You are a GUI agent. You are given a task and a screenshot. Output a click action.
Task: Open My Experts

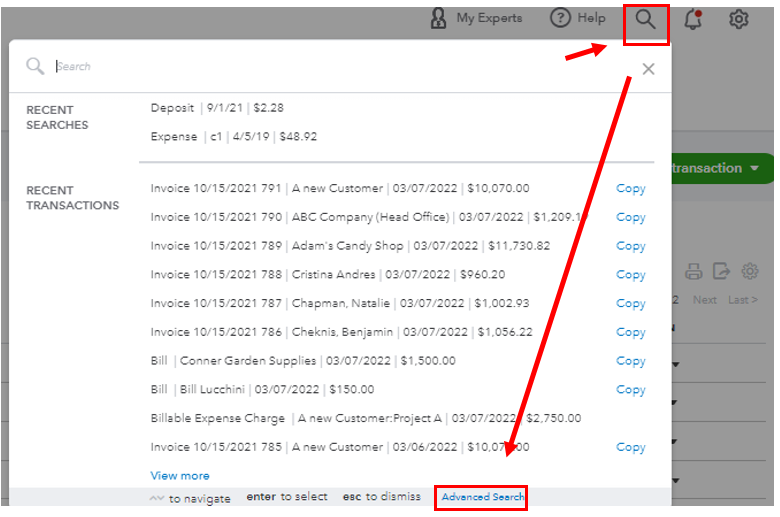(476, 18)
